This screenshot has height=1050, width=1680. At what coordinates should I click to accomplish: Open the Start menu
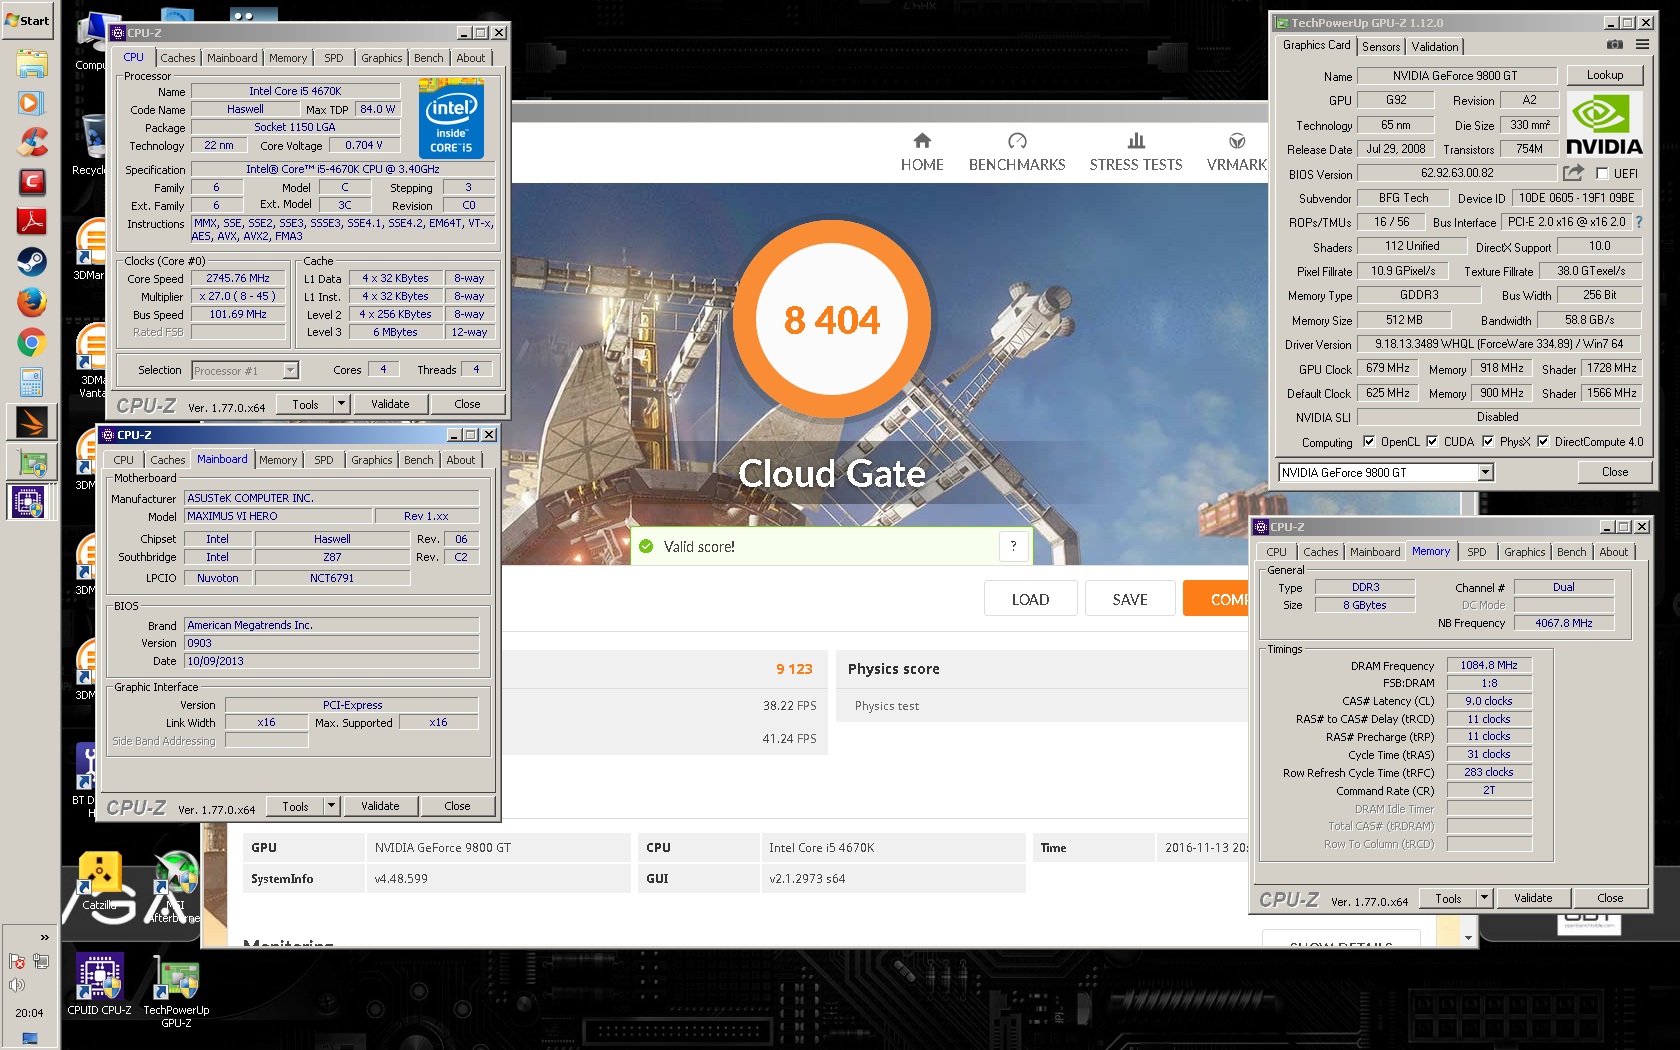(x=28, y=20)
